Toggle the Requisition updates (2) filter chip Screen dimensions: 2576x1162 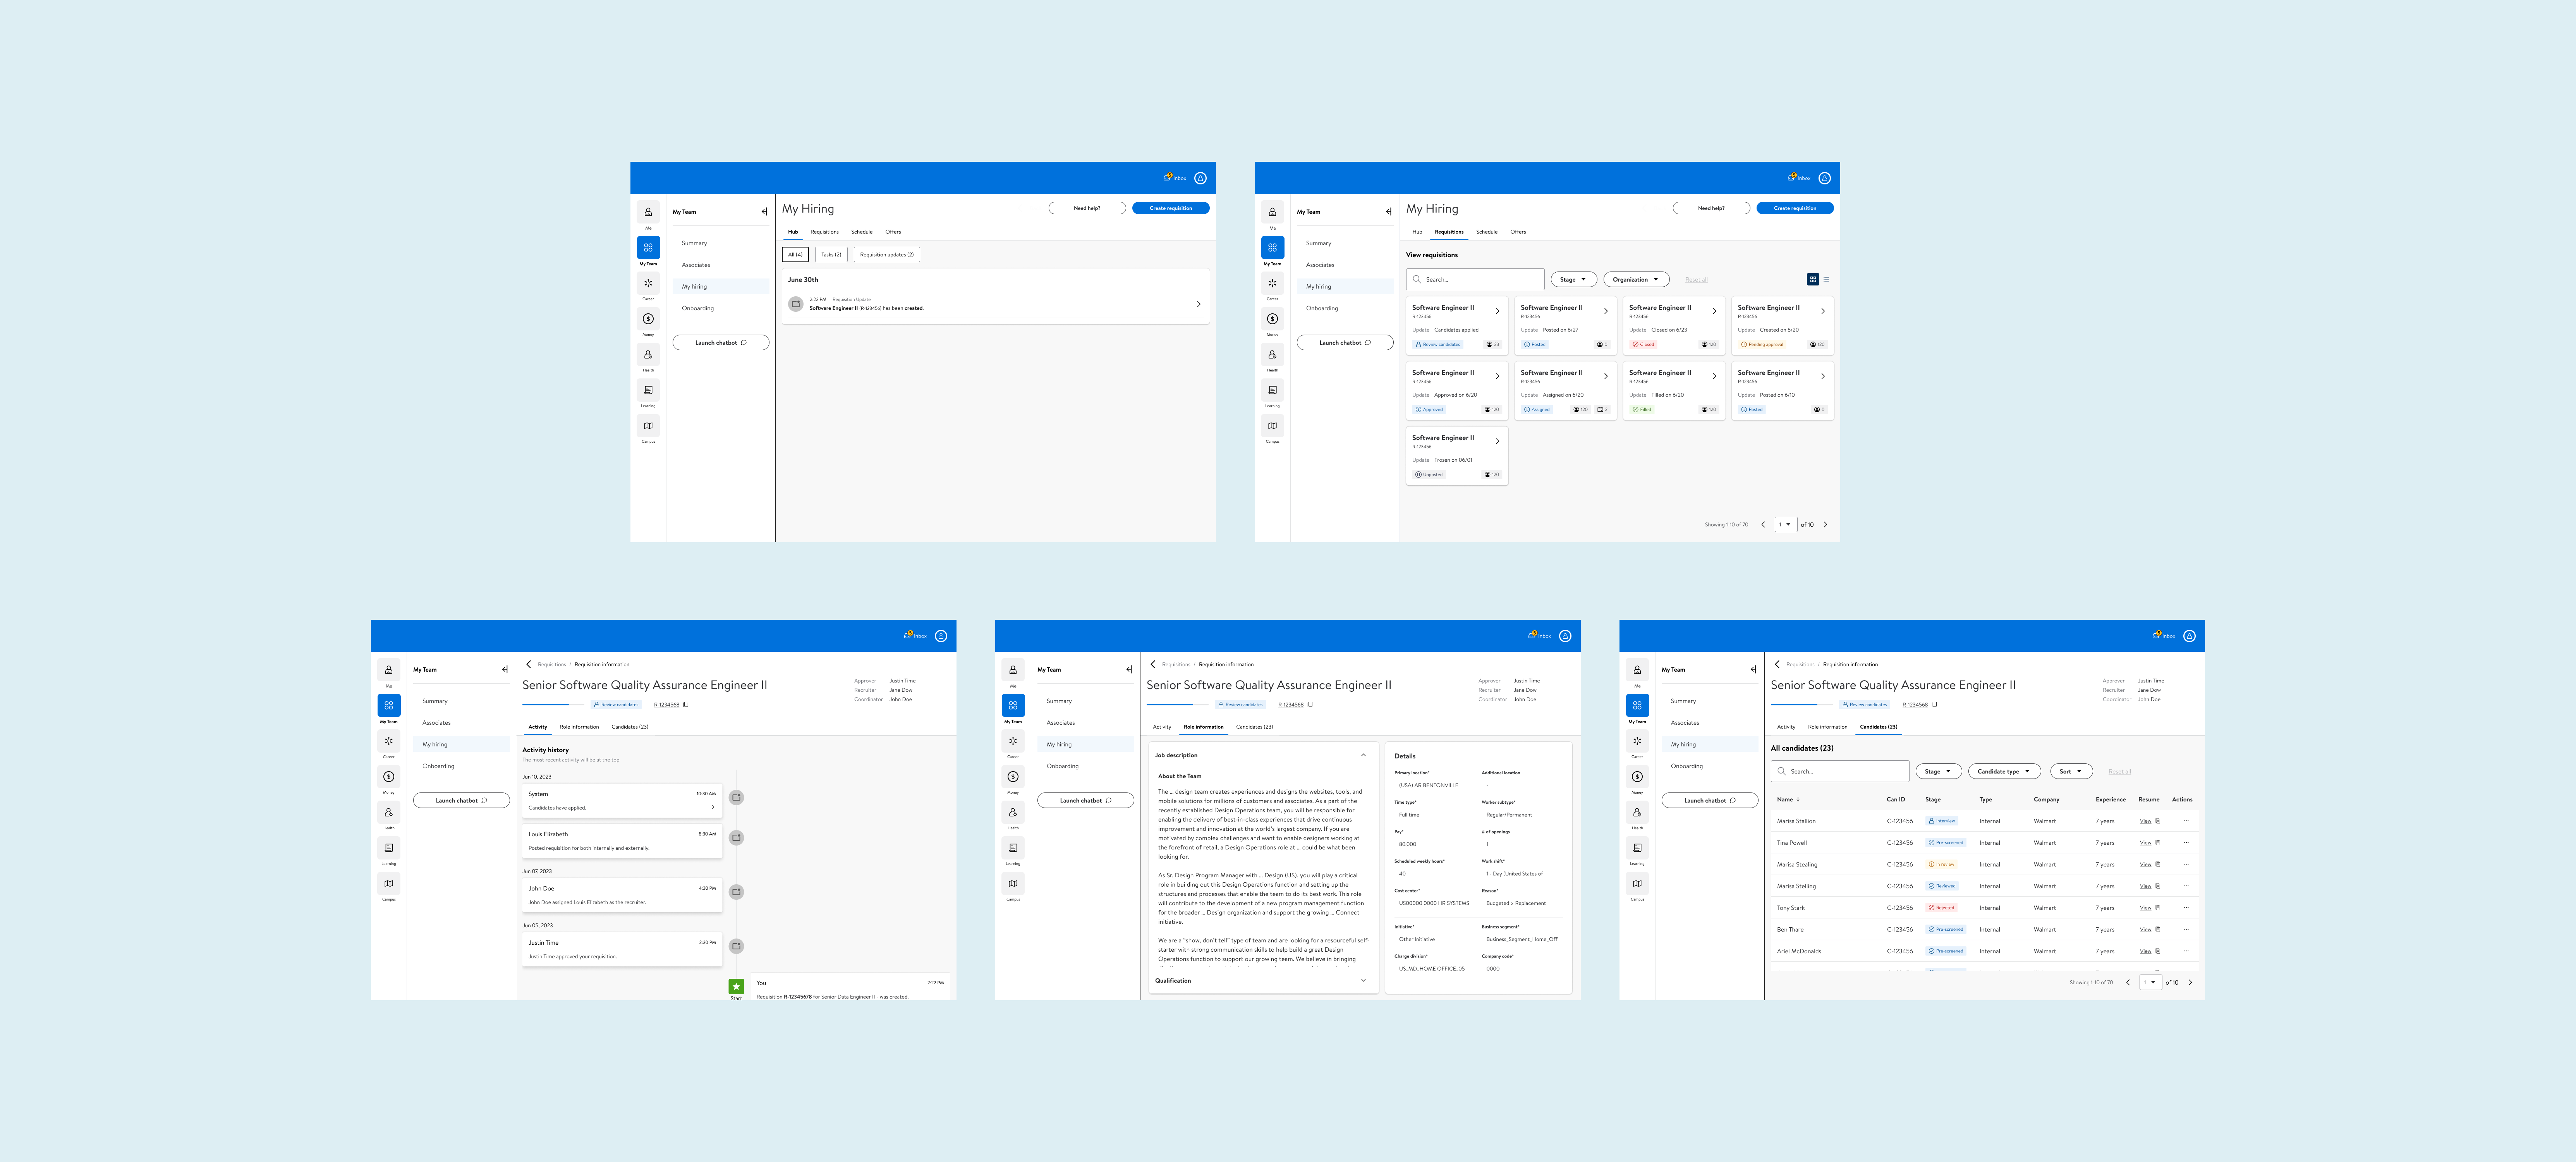(x=887, y=255)
